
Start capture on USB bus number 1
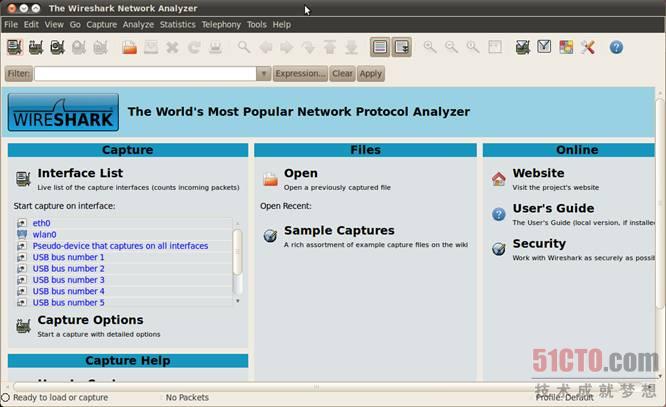(x=68, y=257)
